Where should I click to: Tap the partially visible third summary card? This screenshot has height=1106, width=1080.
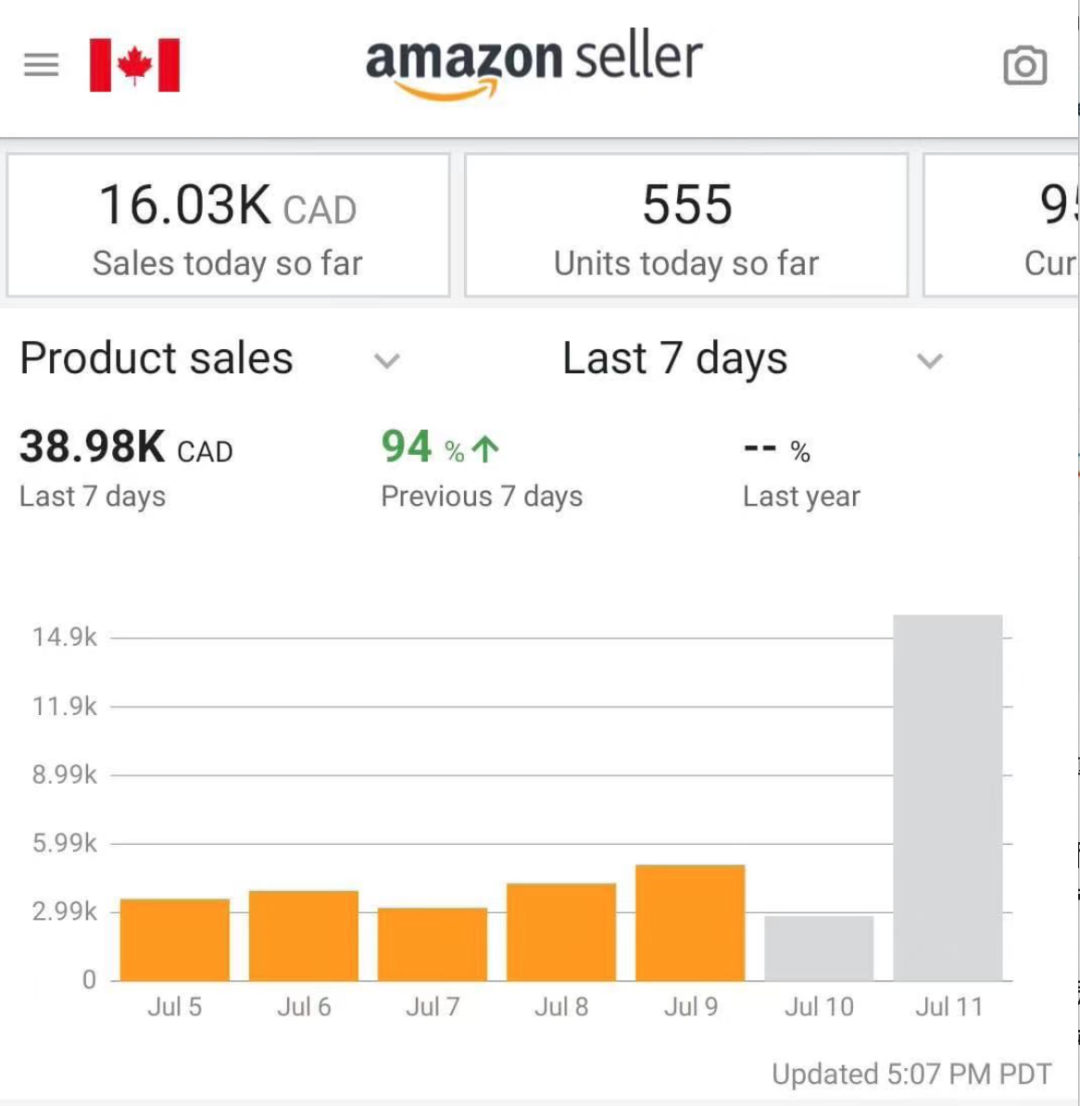[1001, 225]
